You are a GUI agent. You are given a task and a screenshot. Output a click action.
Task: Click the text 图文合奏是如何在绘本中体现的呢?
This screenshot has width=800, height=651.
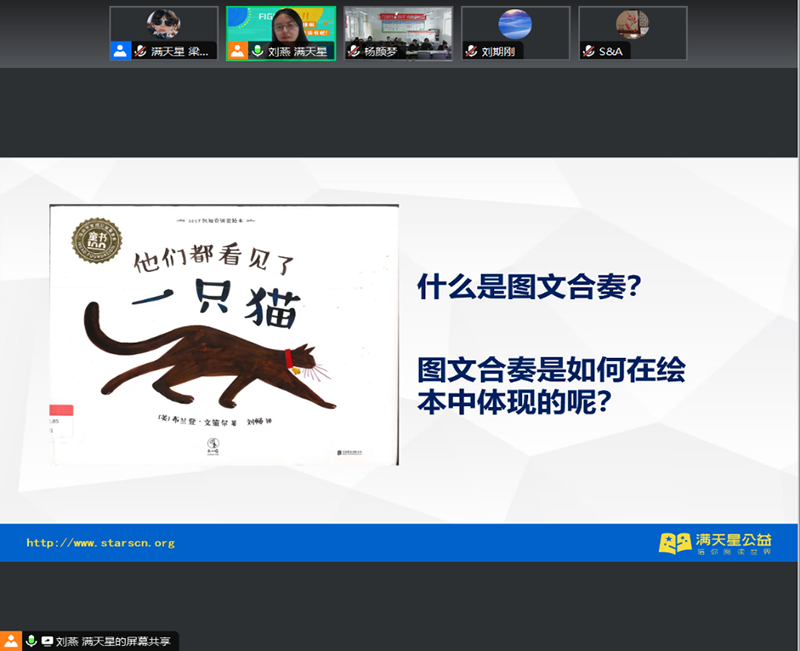[x=551, y=386]
